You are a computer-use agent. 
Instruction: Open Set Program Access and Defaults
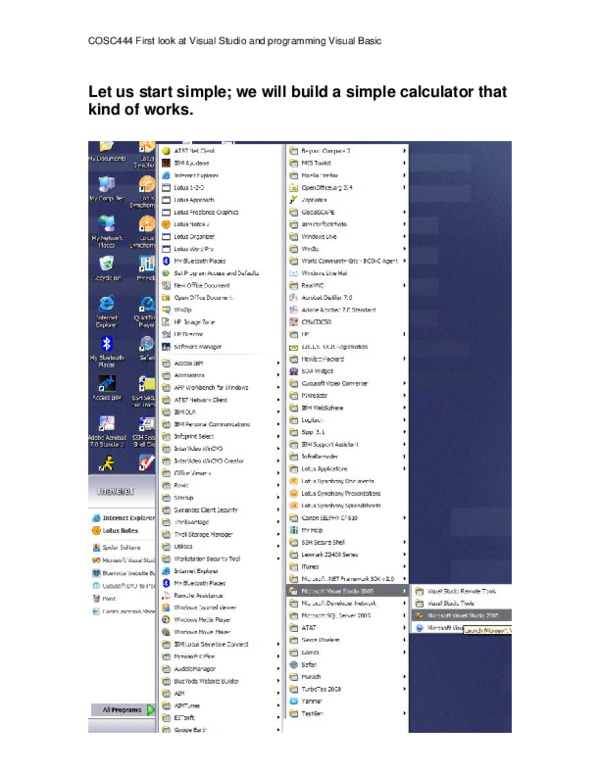coord(210,273)
